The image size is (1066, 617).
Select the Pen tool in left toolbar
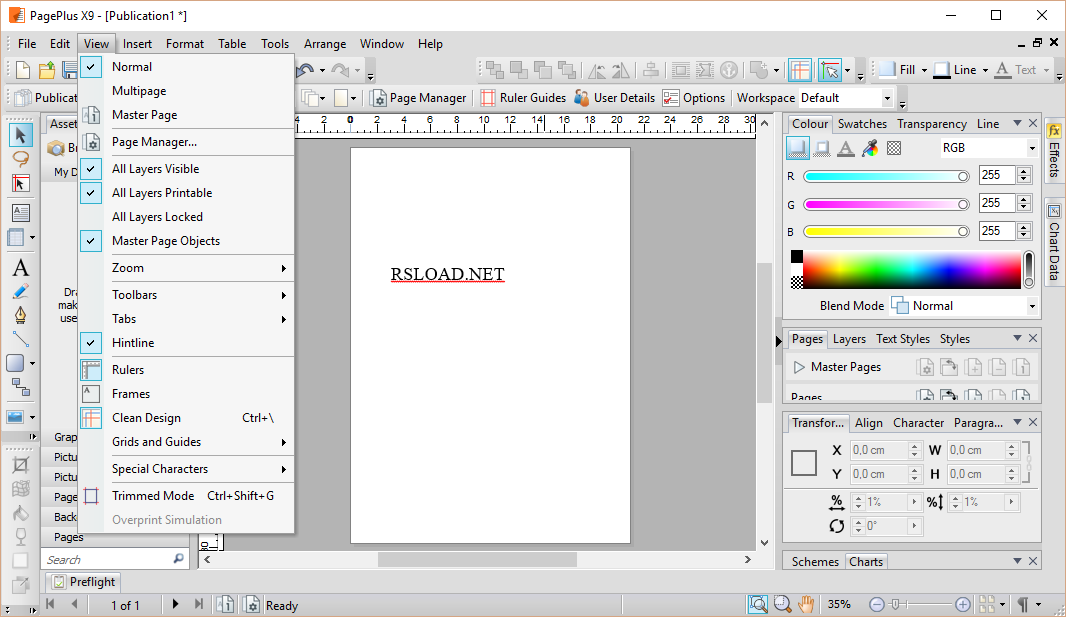pos(20,316)
